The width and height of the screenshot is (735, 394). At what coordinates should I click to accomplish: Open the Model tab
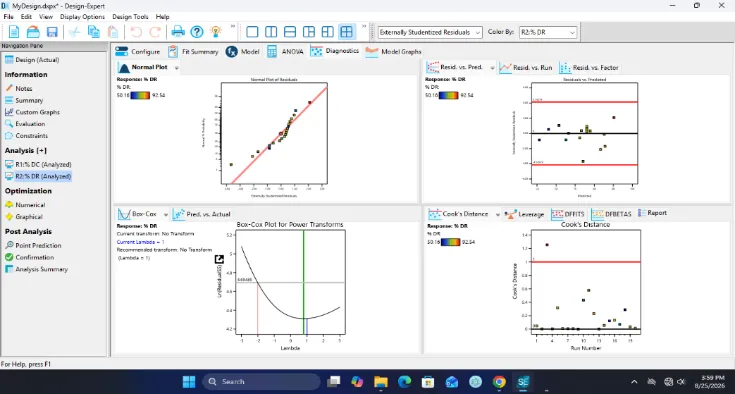[x=242, y=52]
